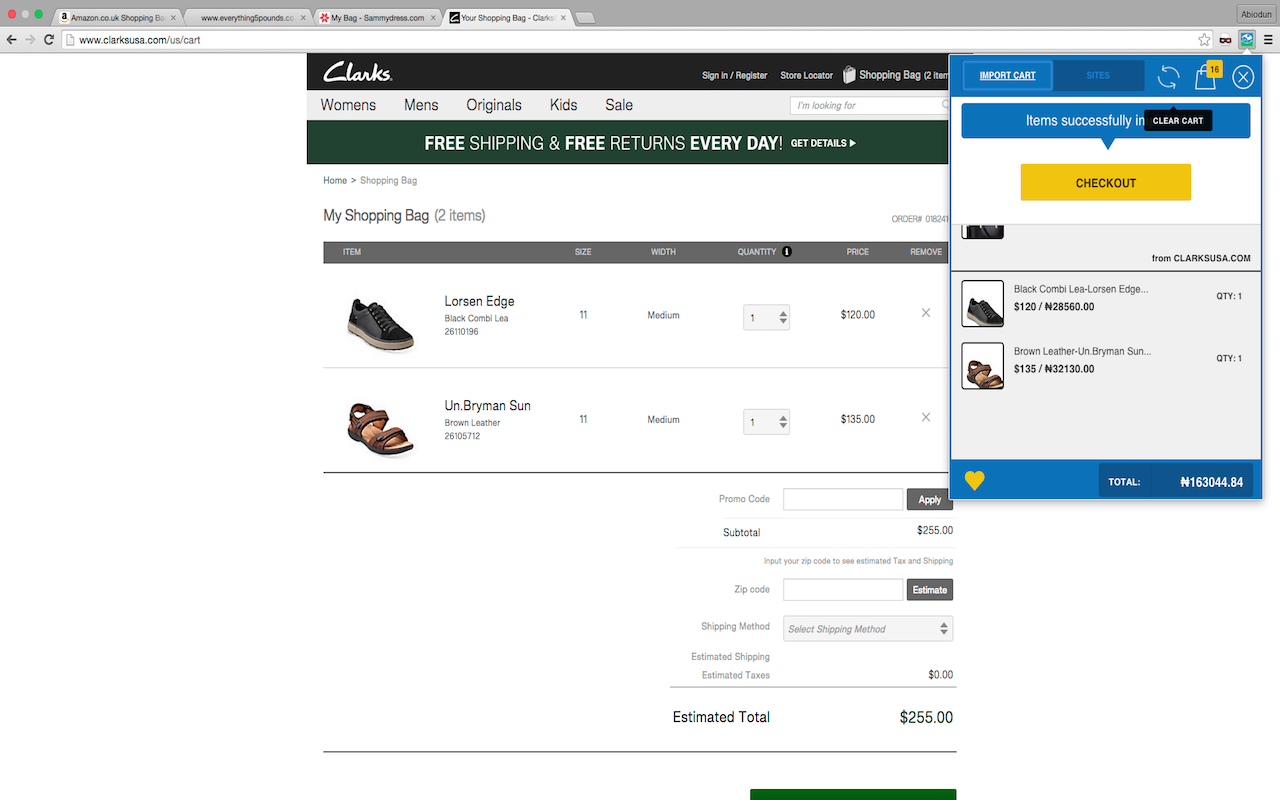Click the Apply promo code button
1280x800 pixels.
(930, 499)
